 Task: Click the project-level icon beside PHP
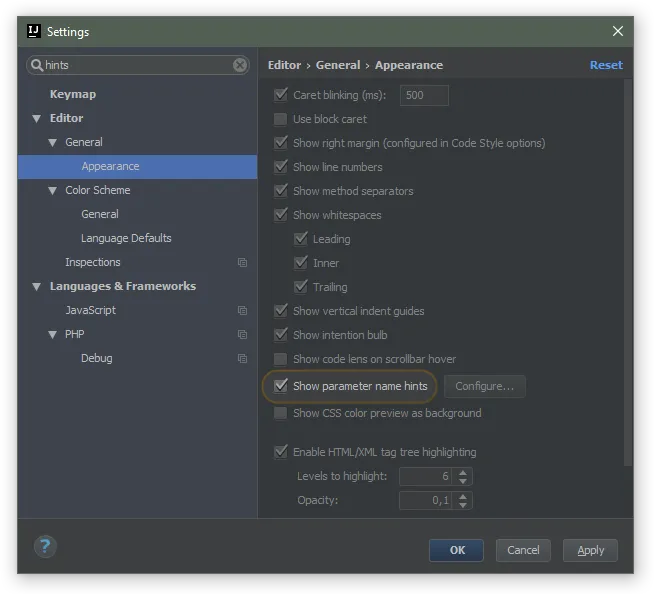tap(242, 335)
